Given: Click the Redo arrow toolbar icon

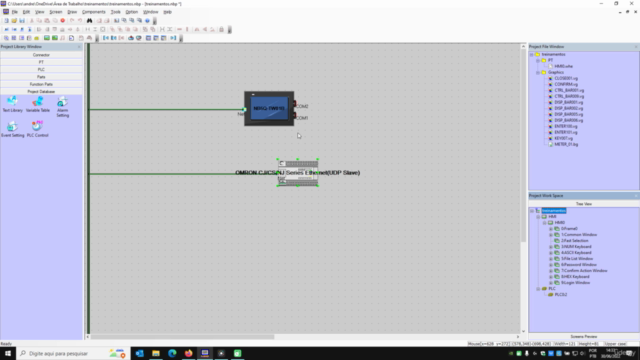Looking at the screenshot, I should [80, 20].
